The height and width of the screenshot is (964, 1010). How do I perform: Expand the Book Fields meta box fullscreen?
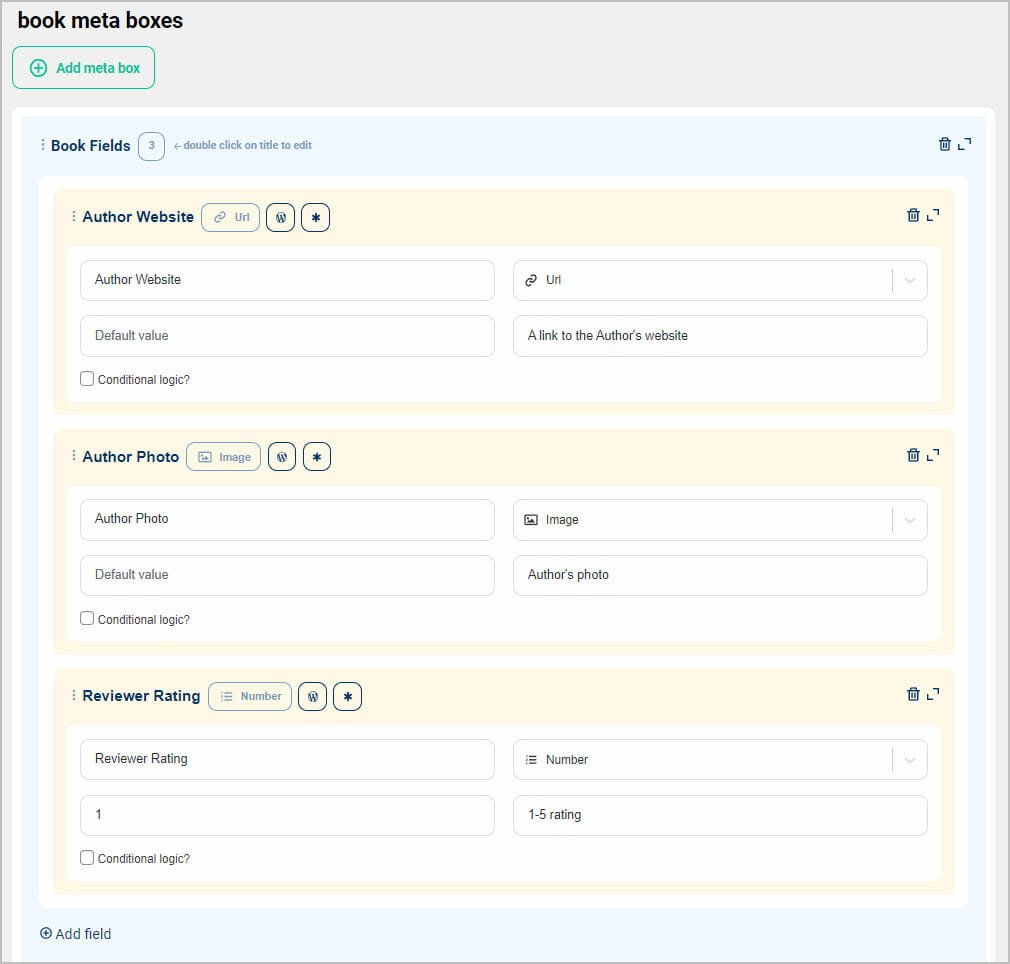click(963, 144)
